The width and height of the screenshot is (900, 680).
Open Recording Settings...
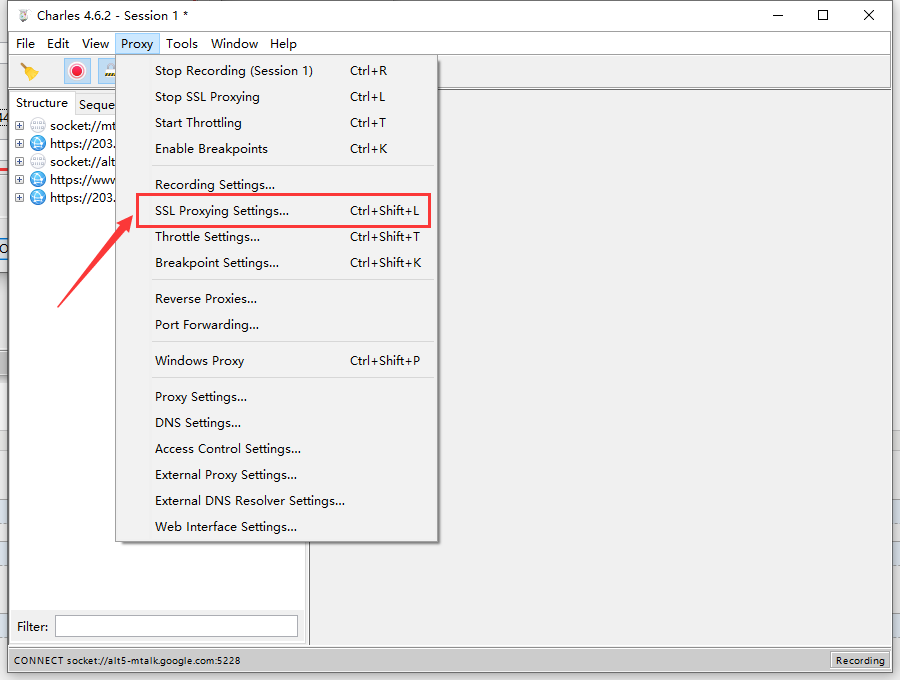coord(277,185)
